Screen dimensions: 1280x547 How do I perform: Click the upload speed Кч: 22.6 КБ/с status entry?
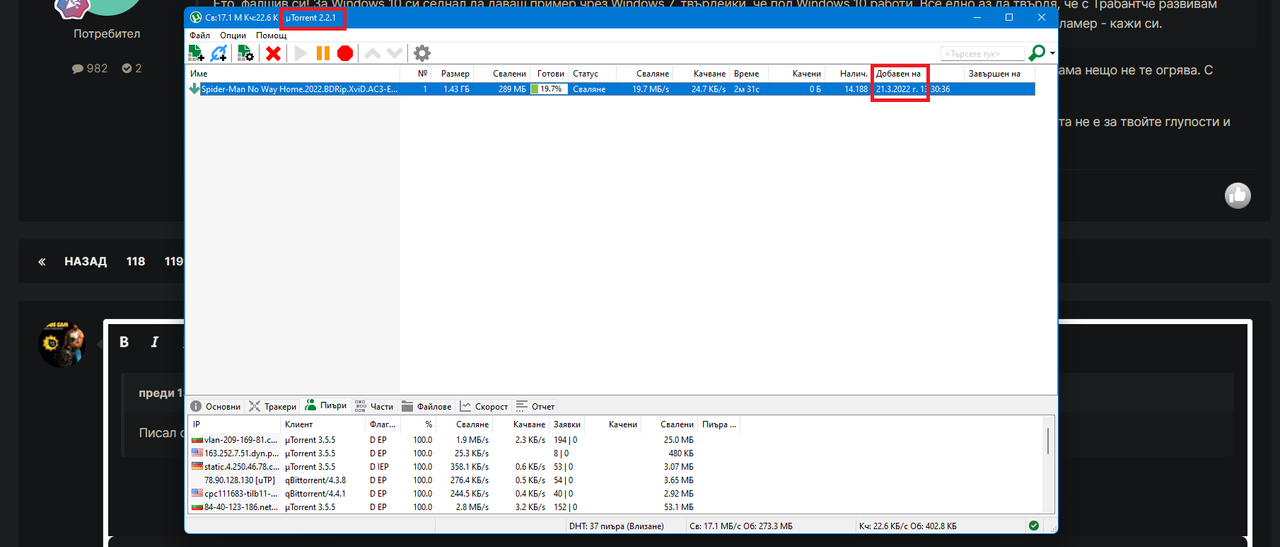908,525
